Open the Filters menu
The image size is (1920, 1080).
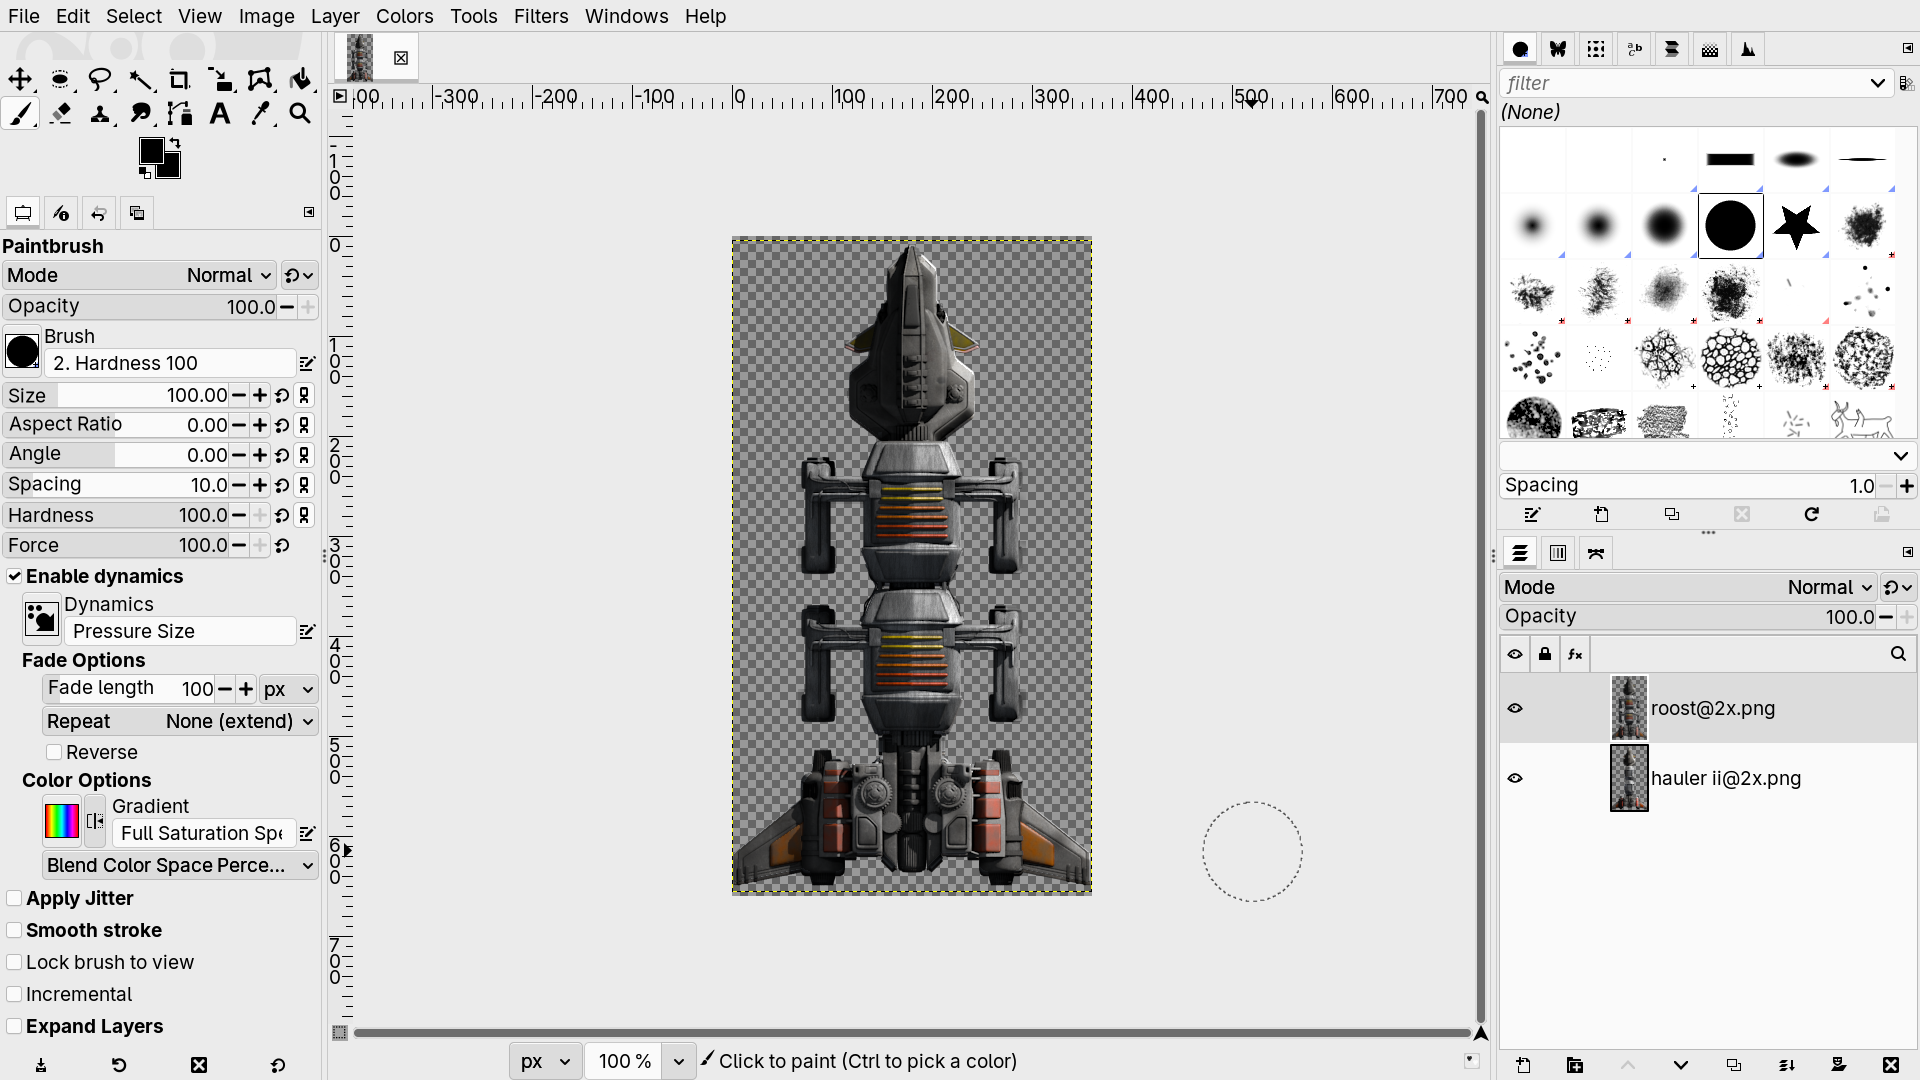click(x=541, y=16)
